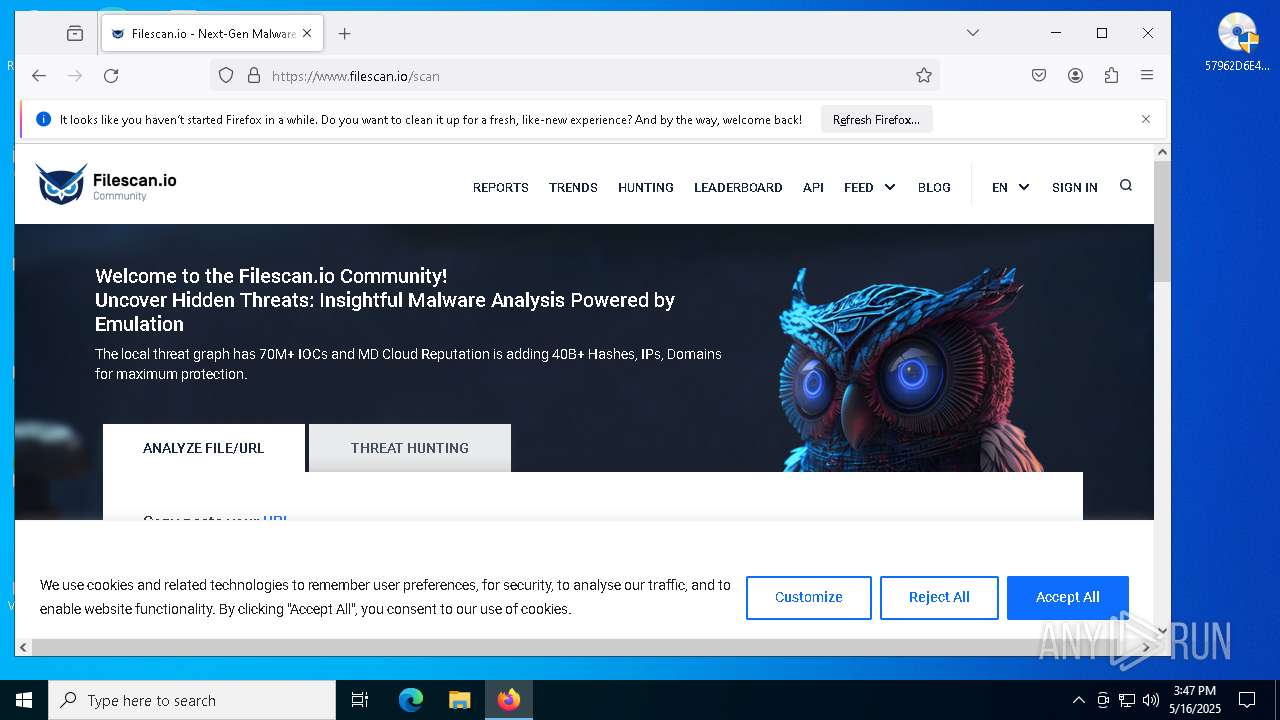Viewport: 1280px width, 720px height.
Task: Bookmark this page with star icon
Action: [924, 75]
